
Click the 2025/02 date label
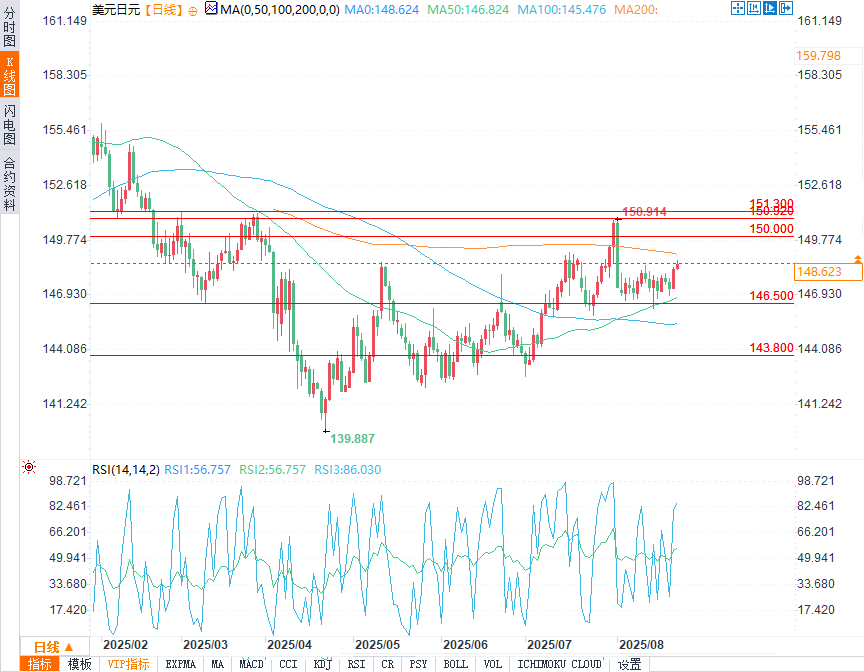coord(126,644)
